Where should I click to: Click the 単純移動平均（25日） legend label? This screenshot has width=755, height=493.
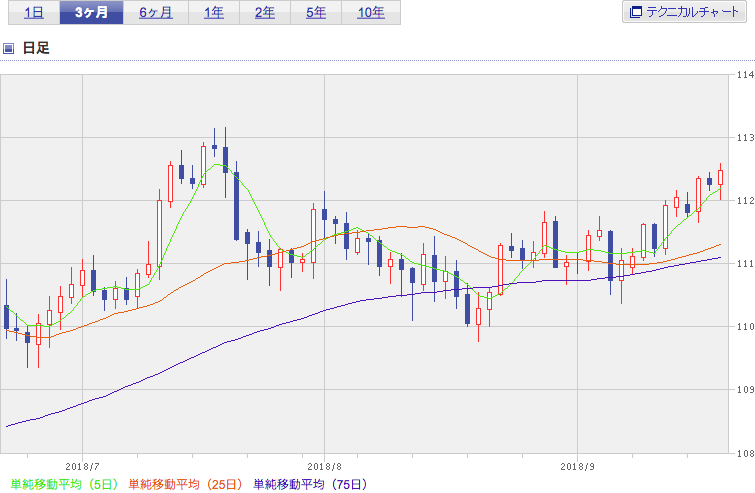tap(185, 484)
